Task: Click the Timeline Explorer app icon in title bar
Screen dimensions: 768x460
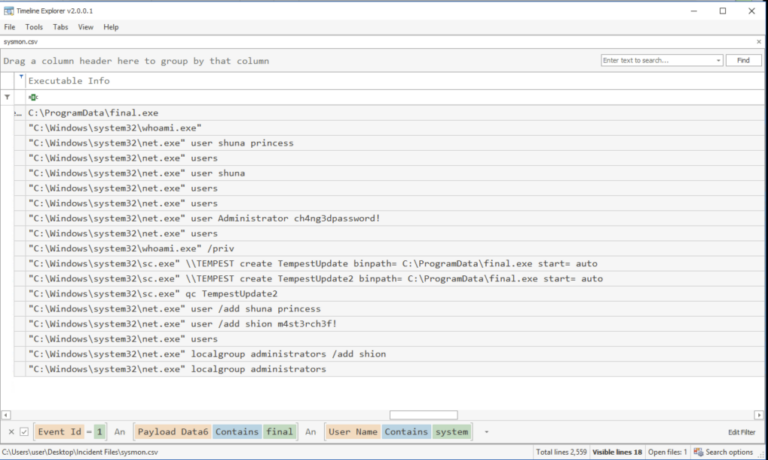Action: click(8, 10)
